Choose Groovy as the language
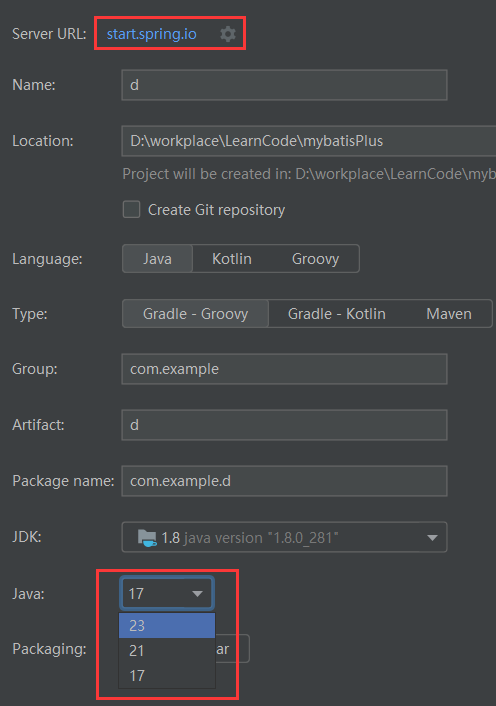 pos(315,259)
